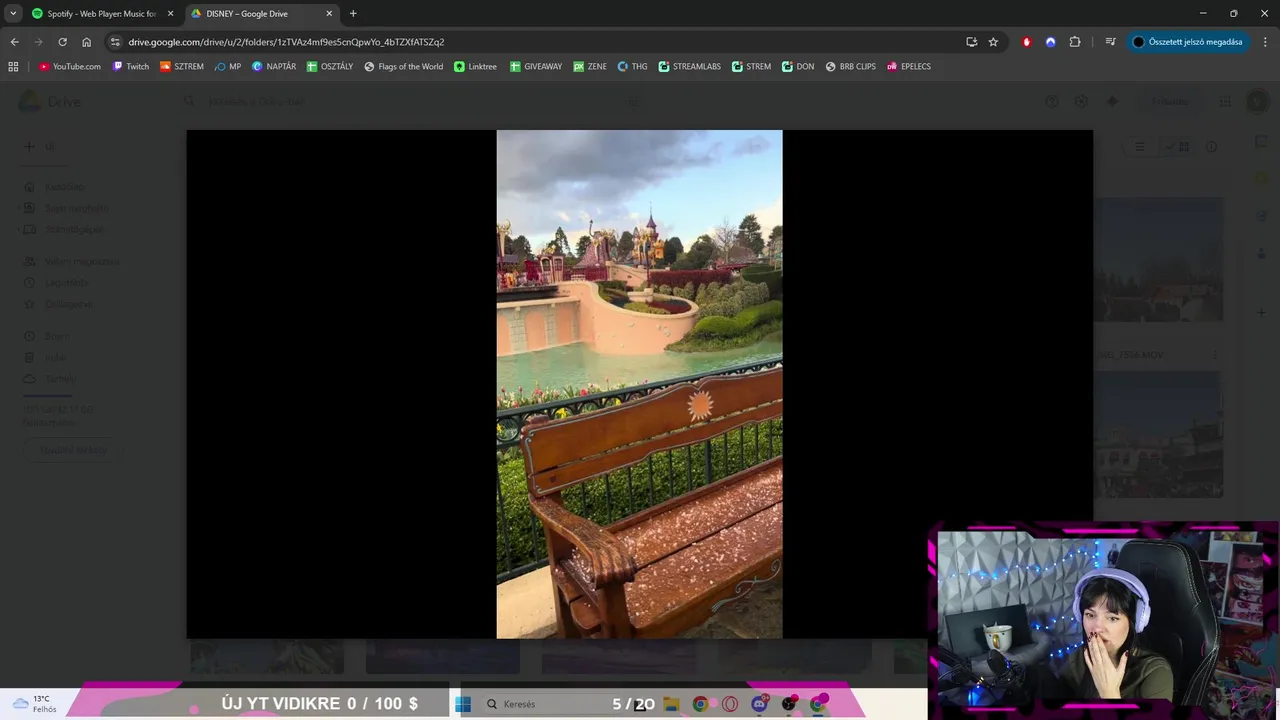The height and width of the screenshot is (720, 1280).
Task: Open the Linktree bookmark
Action: (x=476, y=66)
